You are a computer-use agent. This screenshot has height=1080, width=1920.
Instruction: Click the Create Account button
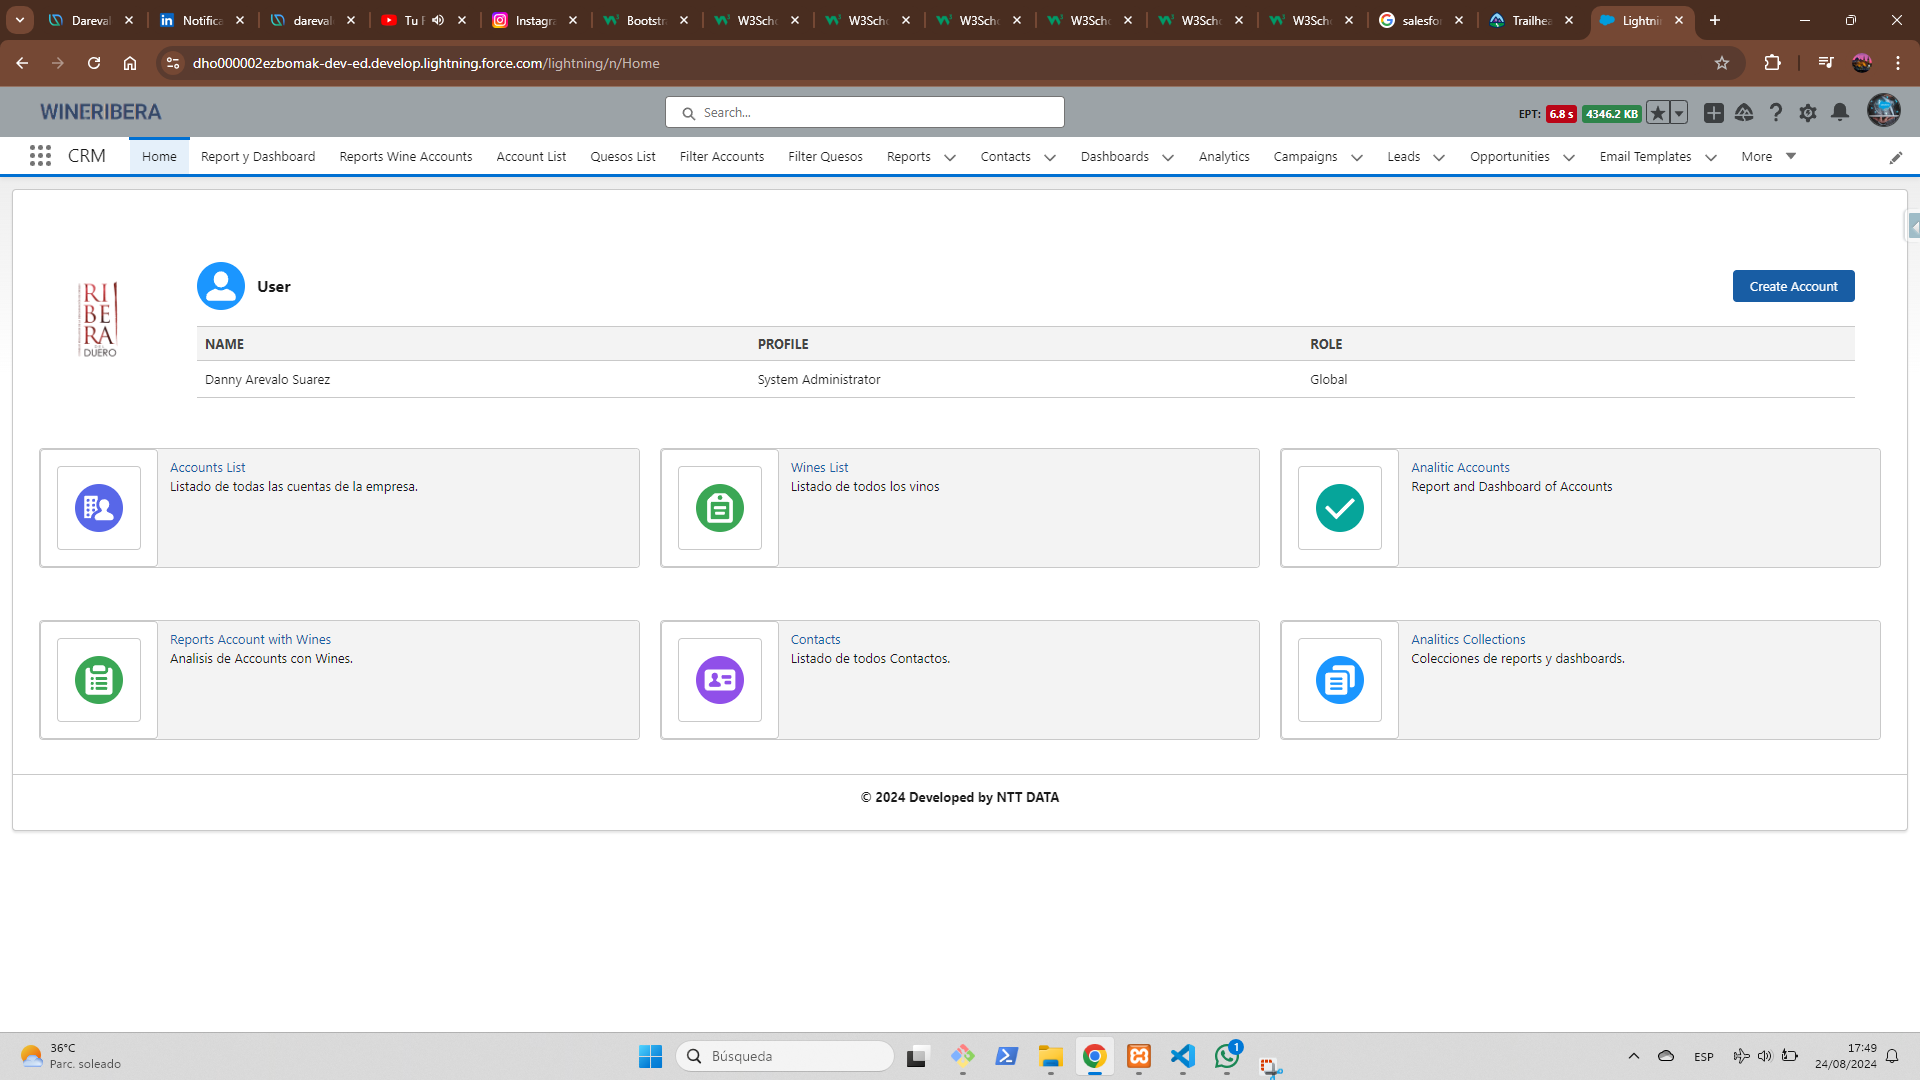click(1792, 286)
